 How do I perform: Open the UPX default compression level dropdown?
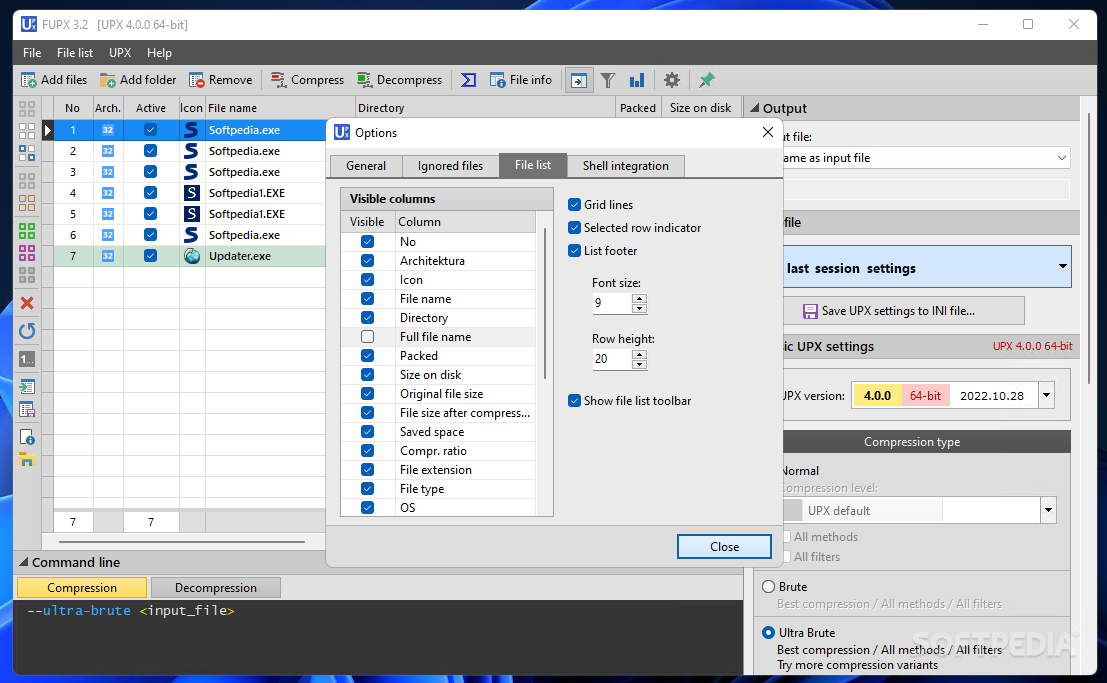pyautogui.click(x=1048, y=510)
